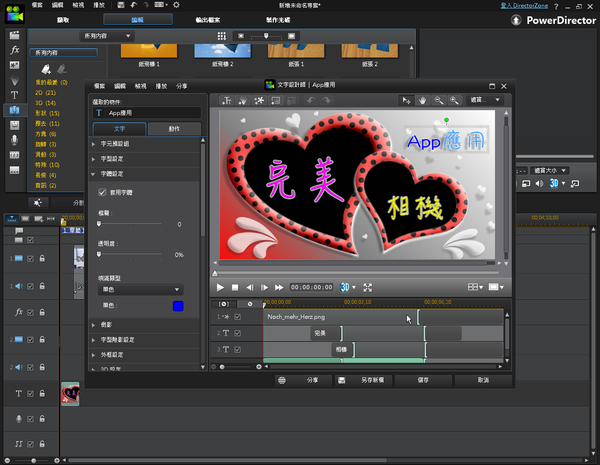Switch to the 動作 tab
This screenshot has width=600, height=465.
tap(174, 129)
